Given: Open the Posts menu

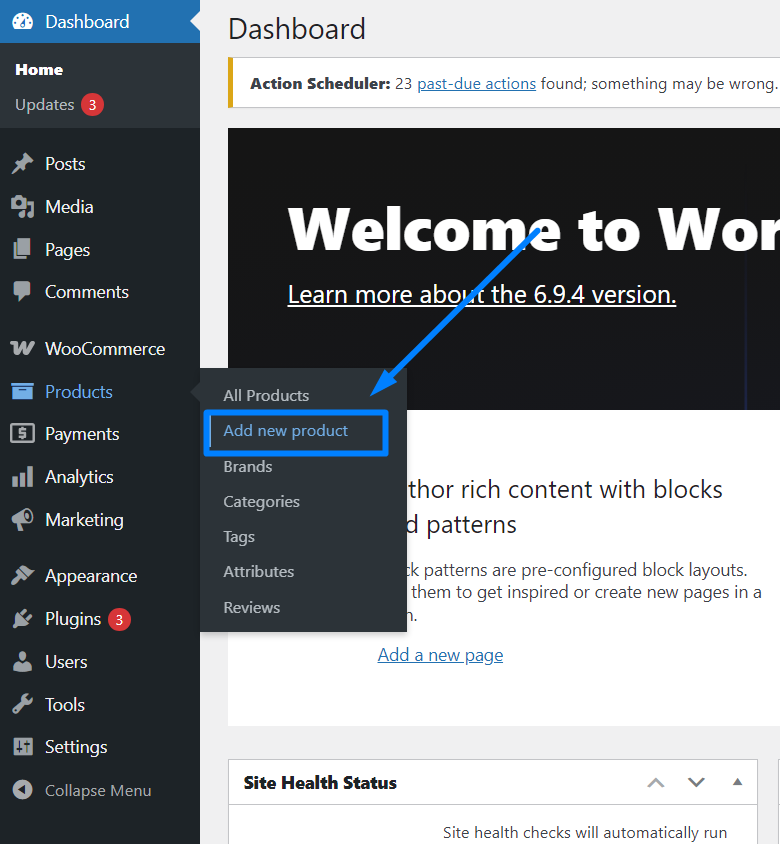Looking at the screenshot, I should [65, 164].
